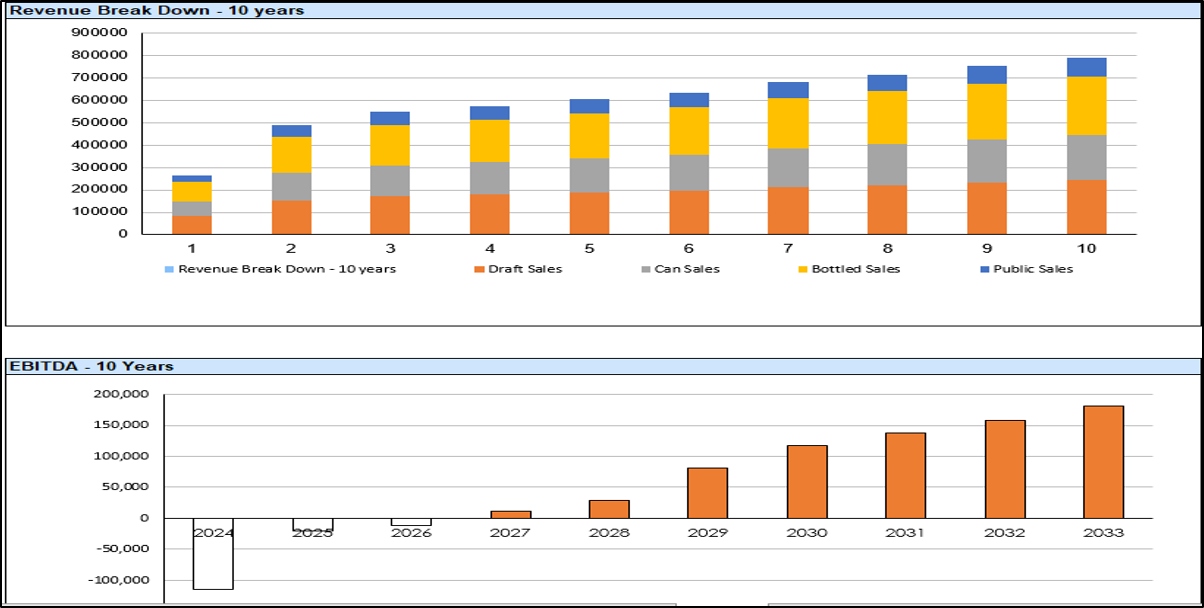
Task: Click Can Sales segment of year 7 bar
Action: [x=788, y=168]
